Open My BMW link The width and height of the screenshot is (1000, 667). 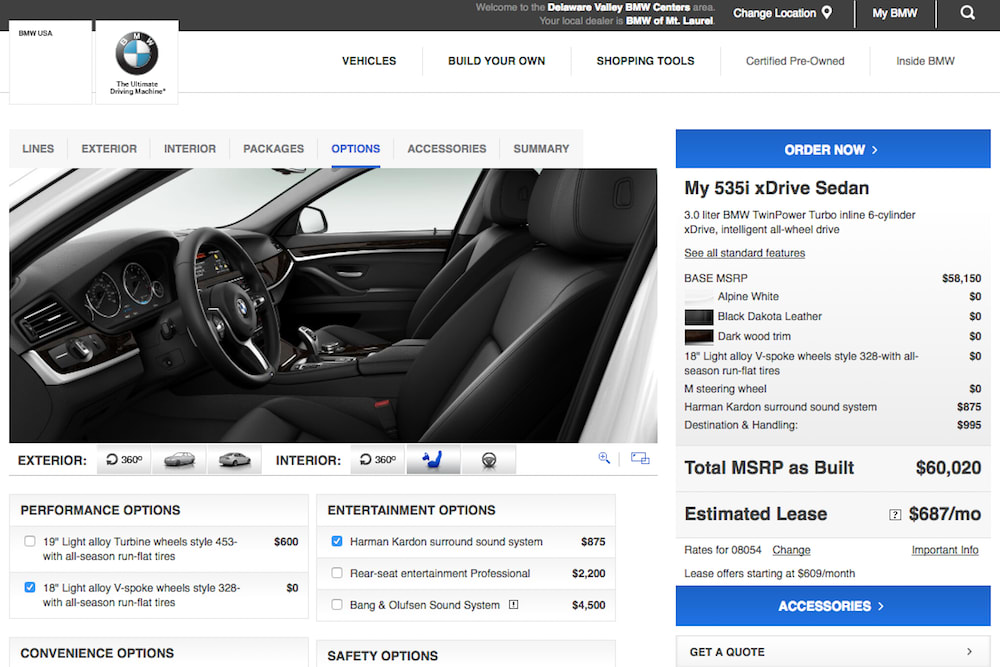[895, 13]
